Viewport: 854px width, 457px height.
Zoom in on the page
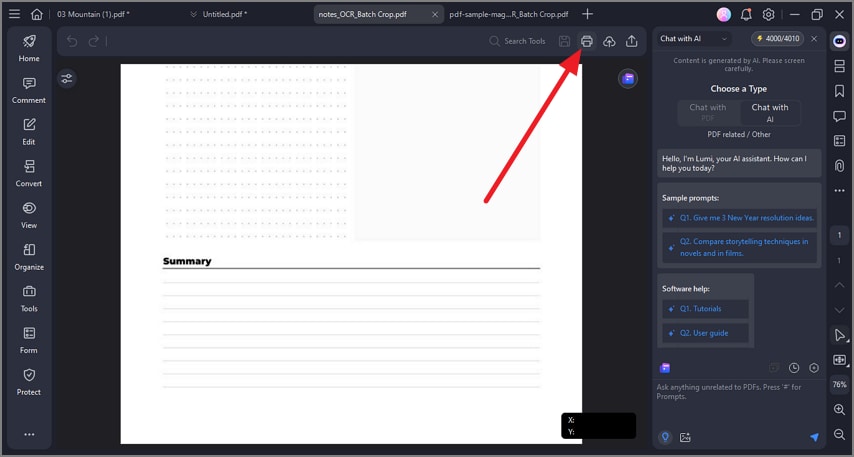click(839, 409)
